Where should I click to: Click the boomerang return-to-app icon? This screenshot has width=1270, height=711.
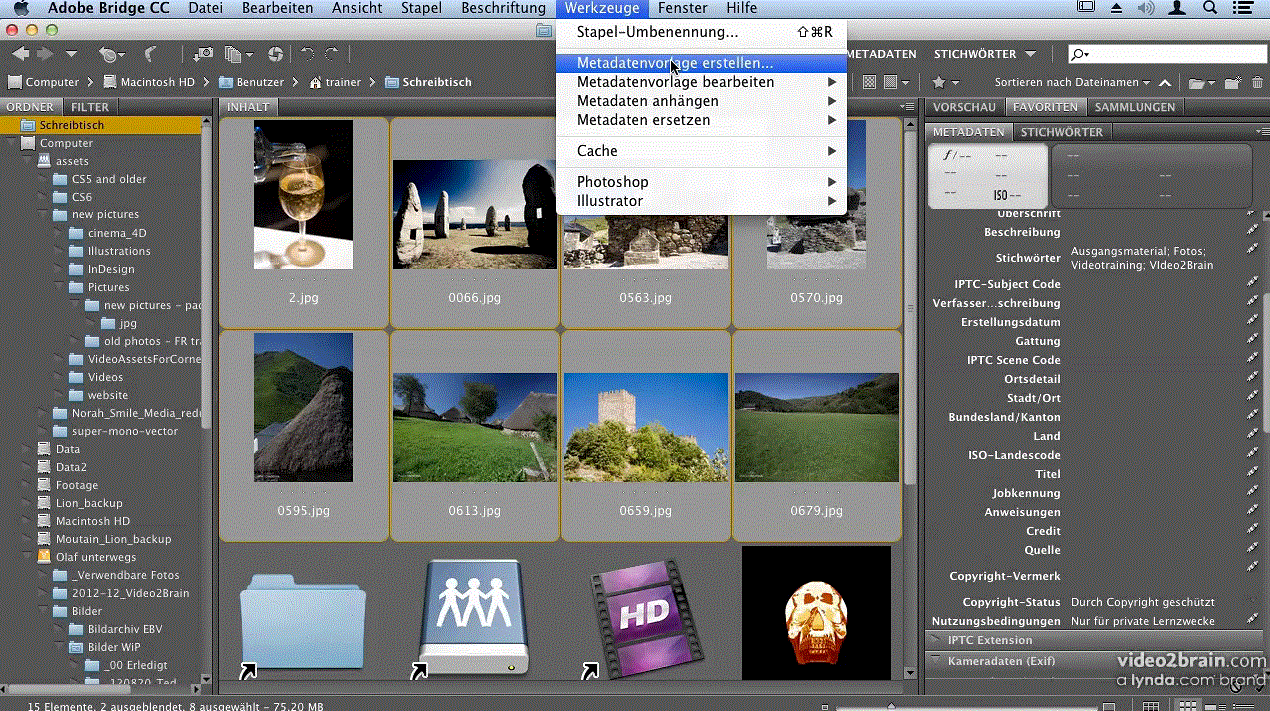tap(151, 54)
